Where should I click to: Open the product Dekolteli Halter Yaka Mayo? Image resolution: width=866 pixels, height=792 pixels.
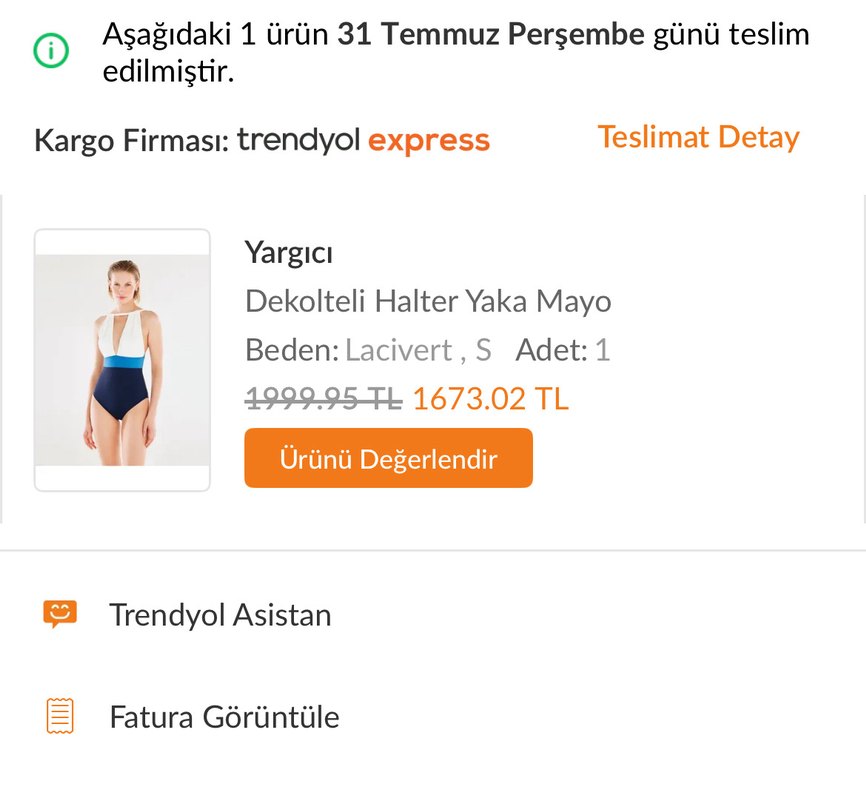click(x=430, y=301)
